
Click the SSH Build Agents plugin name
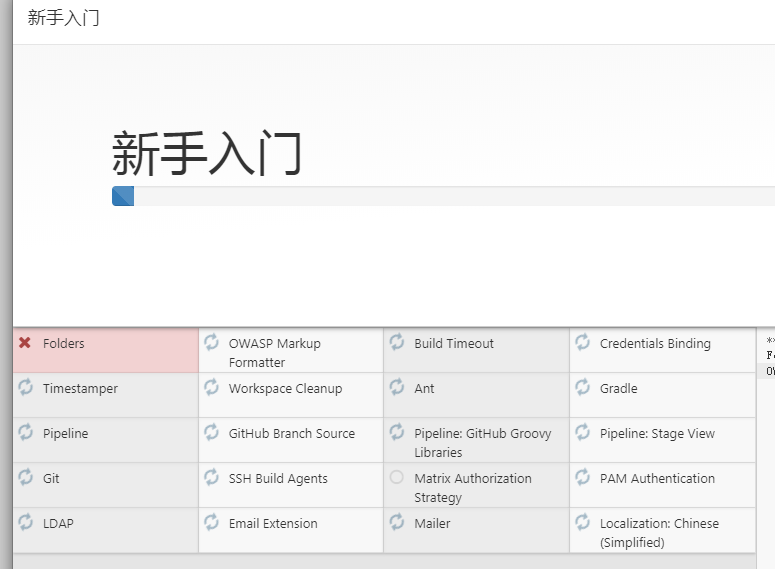click(x=278, y=479)
